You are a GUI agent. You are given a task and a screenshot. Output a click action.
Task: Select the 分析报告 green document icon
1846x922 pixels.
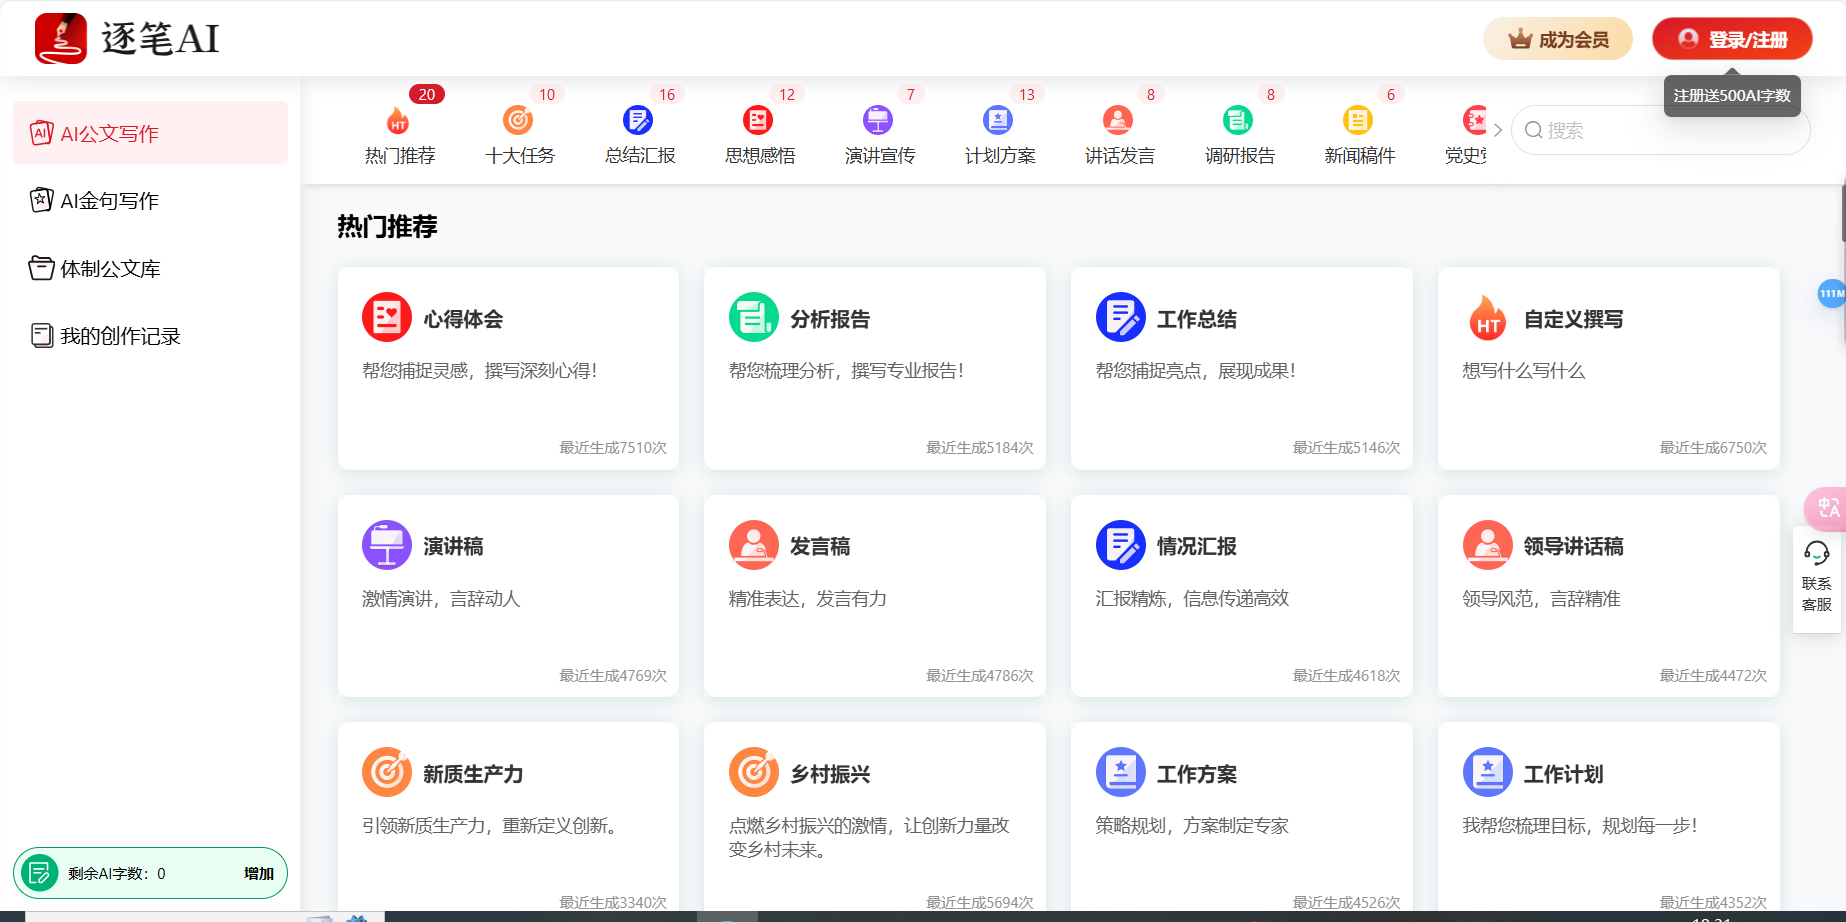tap(753, 318)
